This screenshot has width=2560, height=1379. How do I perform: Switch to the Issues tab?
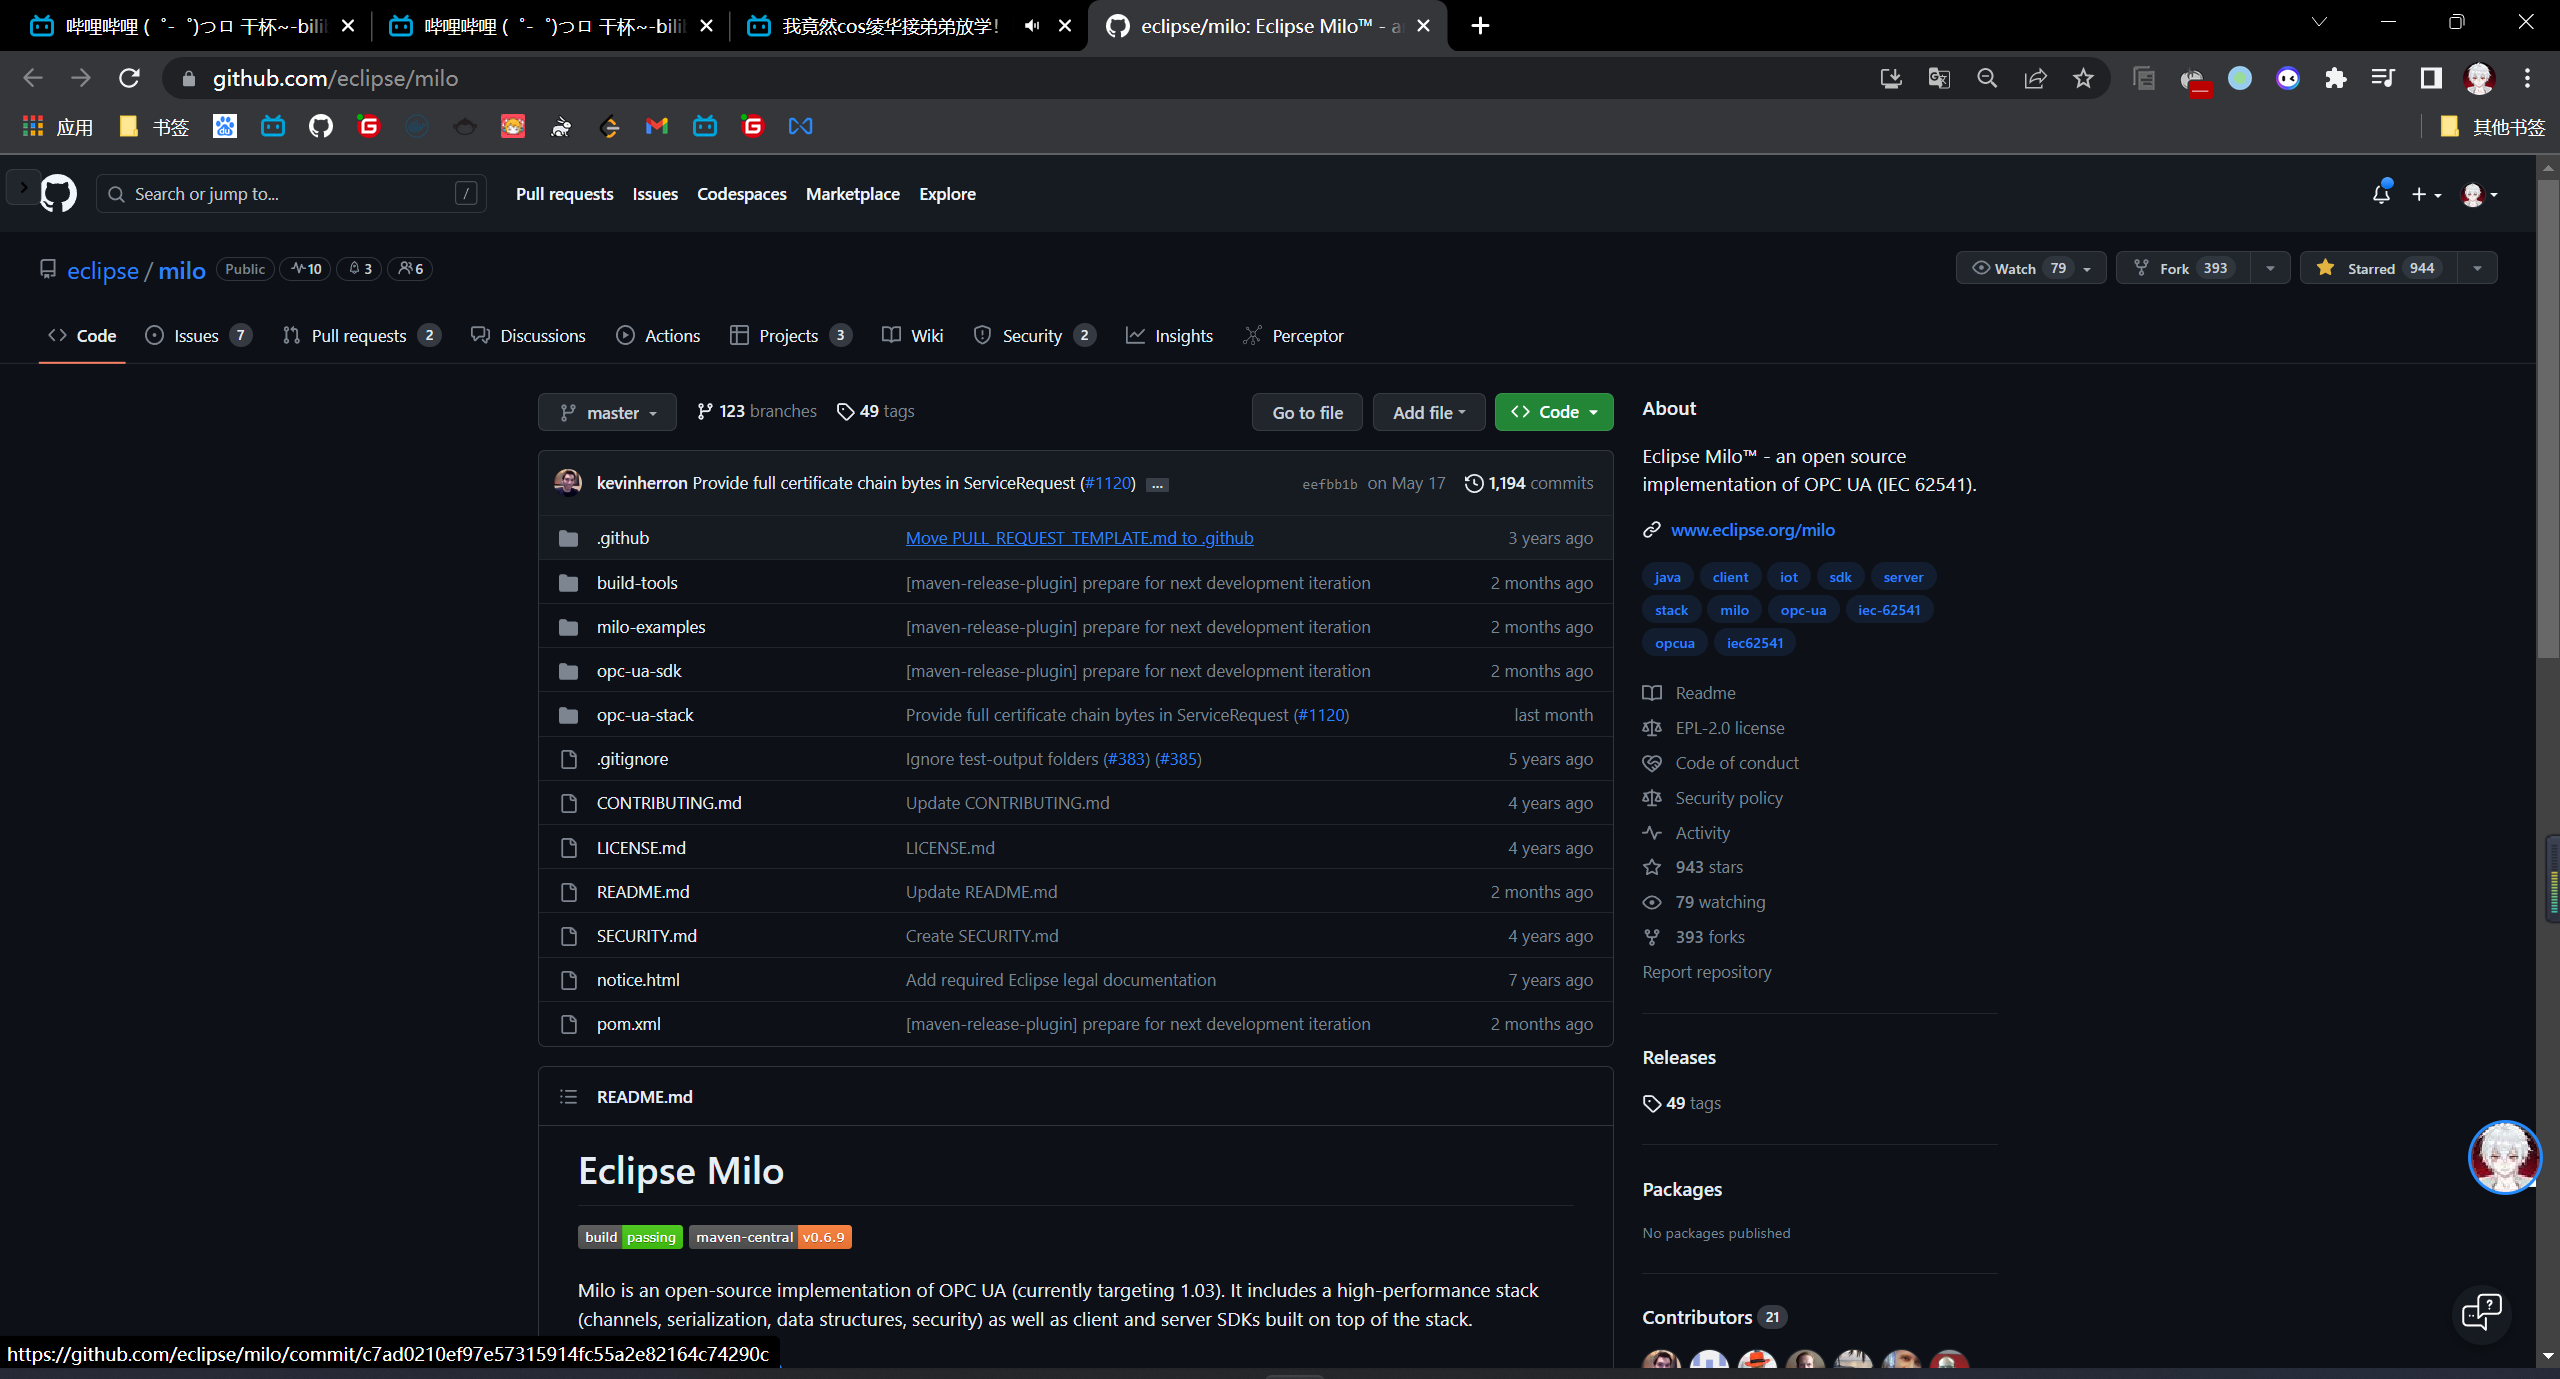click(x=196, y=336)
